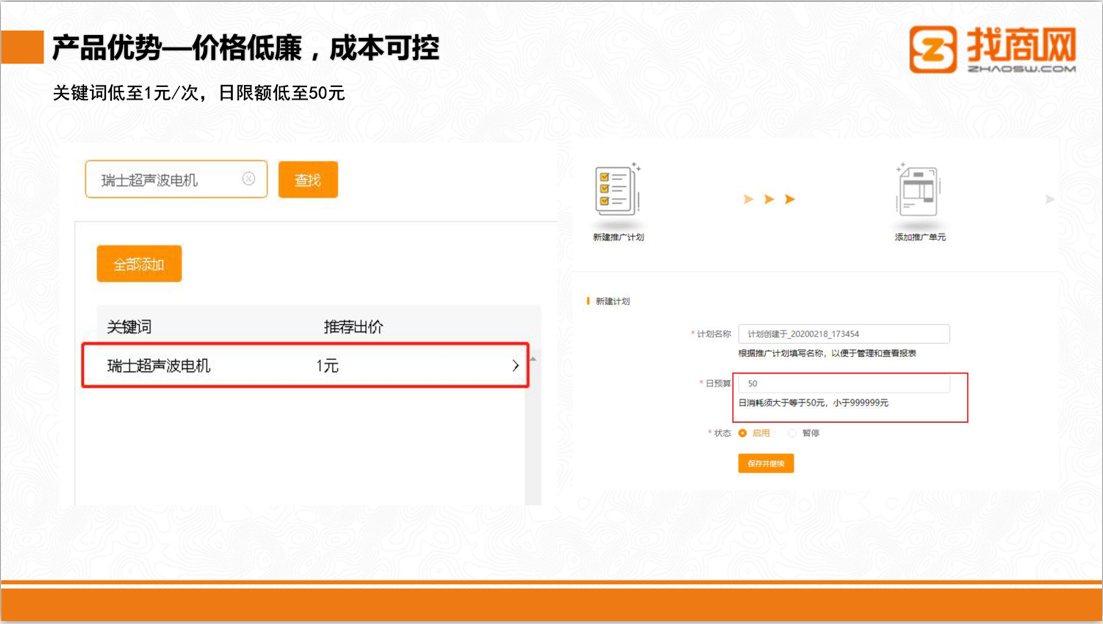The height and width of the screenshot is (624, 1103).
Task: Click the 添加推广单元 document icon
Action: point(918,190)
